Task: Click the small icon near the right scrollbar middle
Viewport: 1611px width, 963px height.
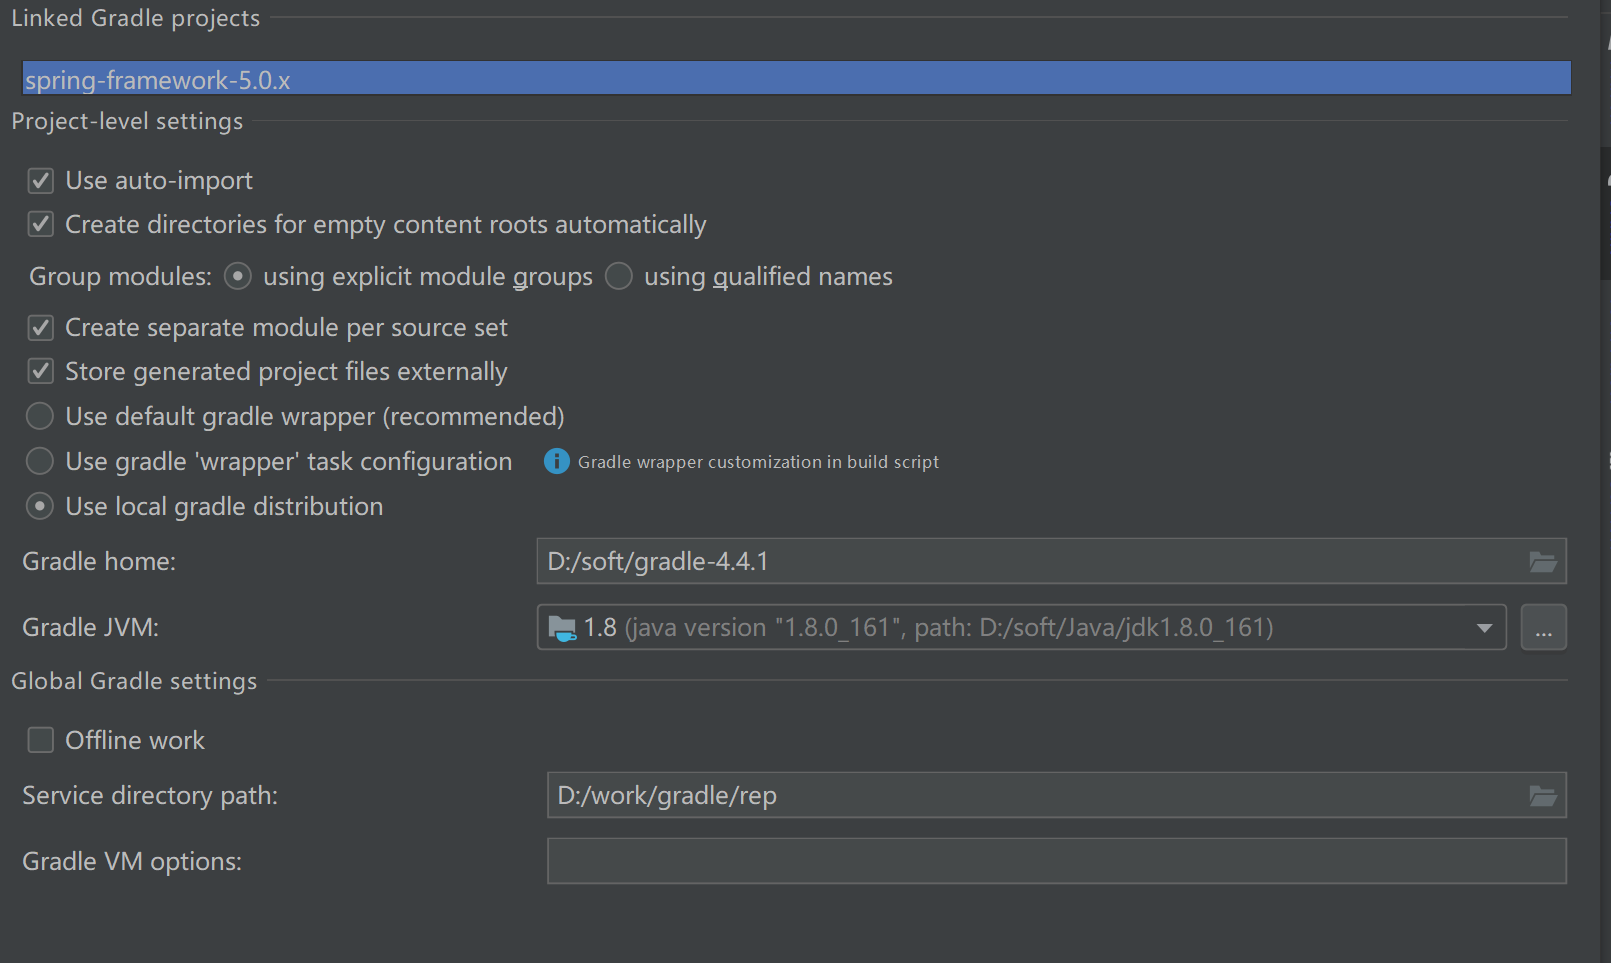Action: 1606,461
